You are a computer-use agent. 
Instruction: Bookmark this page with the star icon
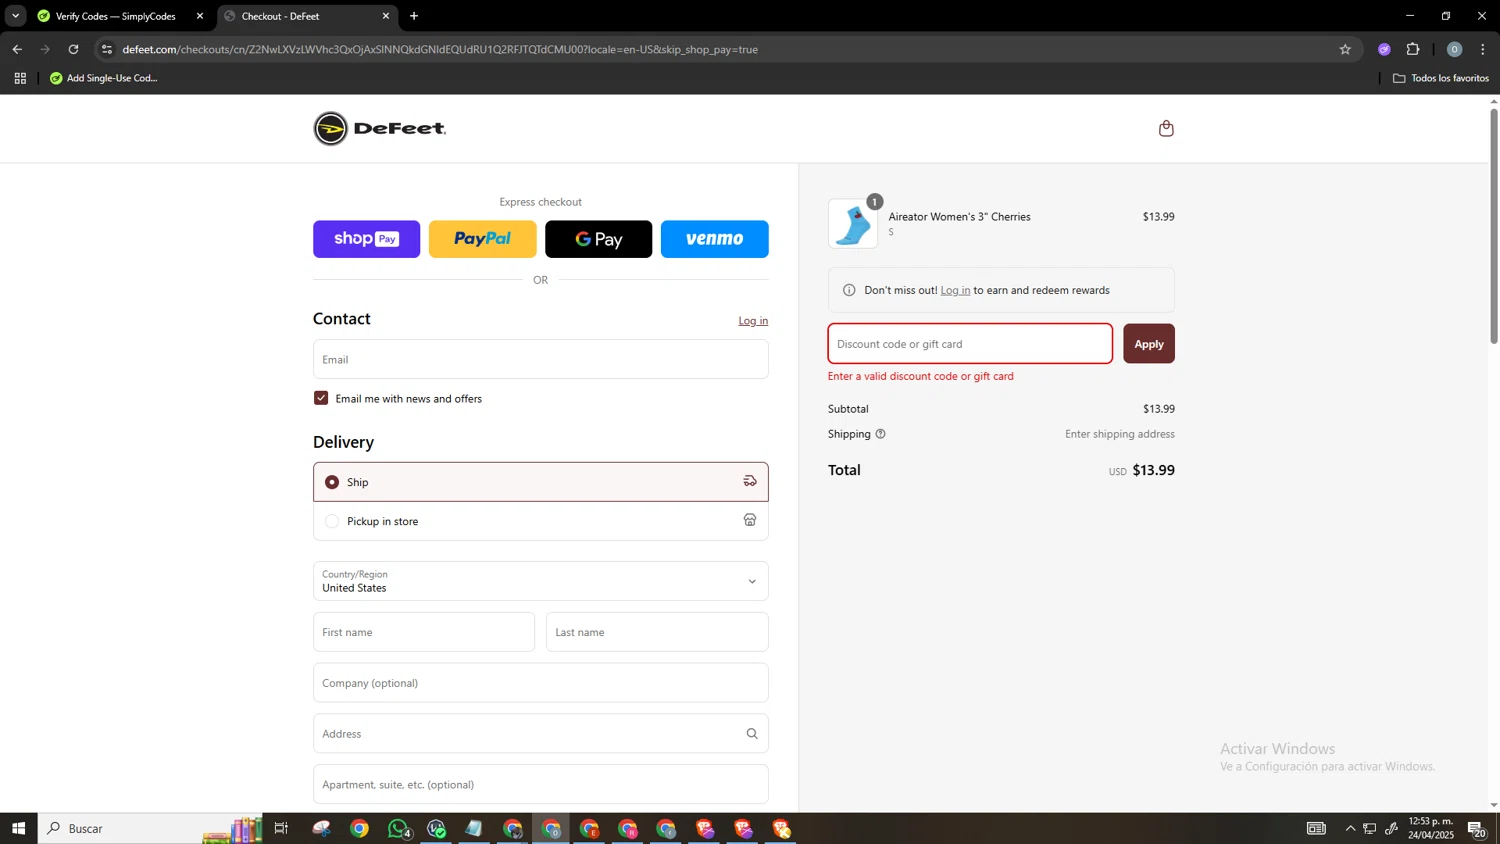coord(1345,49)
